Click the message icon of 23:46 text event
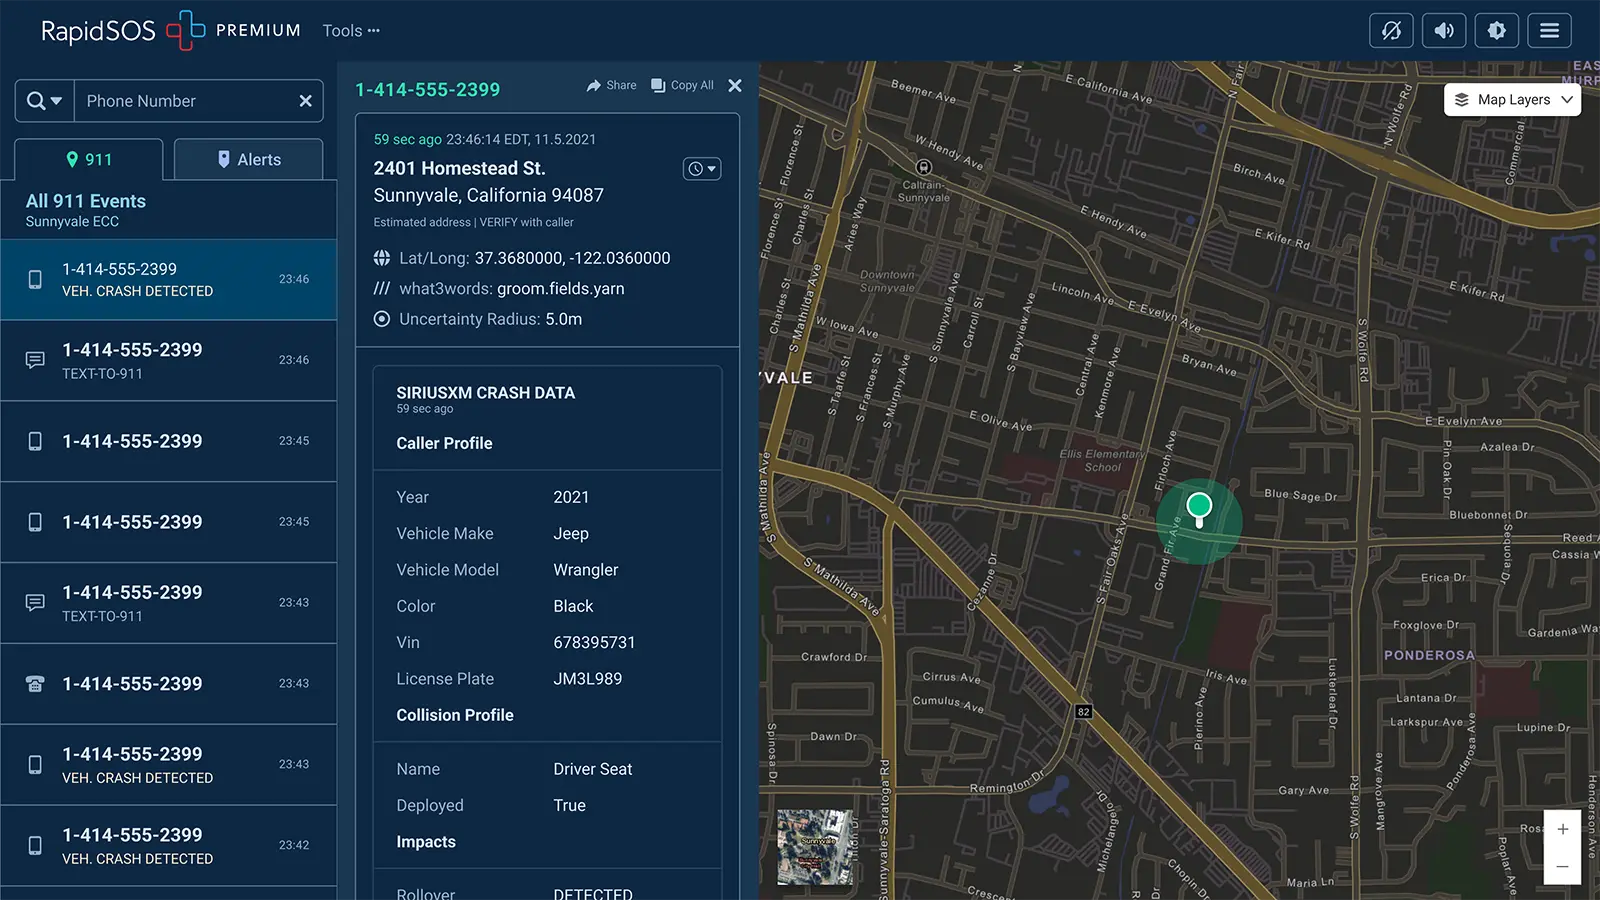 (35, 360)
